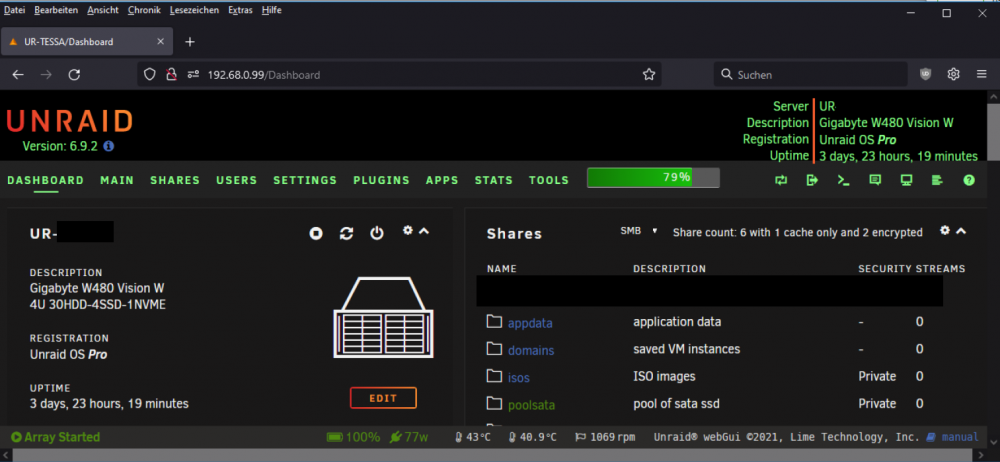Viewport: 1000px width, 462px height.
Task: Click the isos folder icon
Action: coord(494,376)
